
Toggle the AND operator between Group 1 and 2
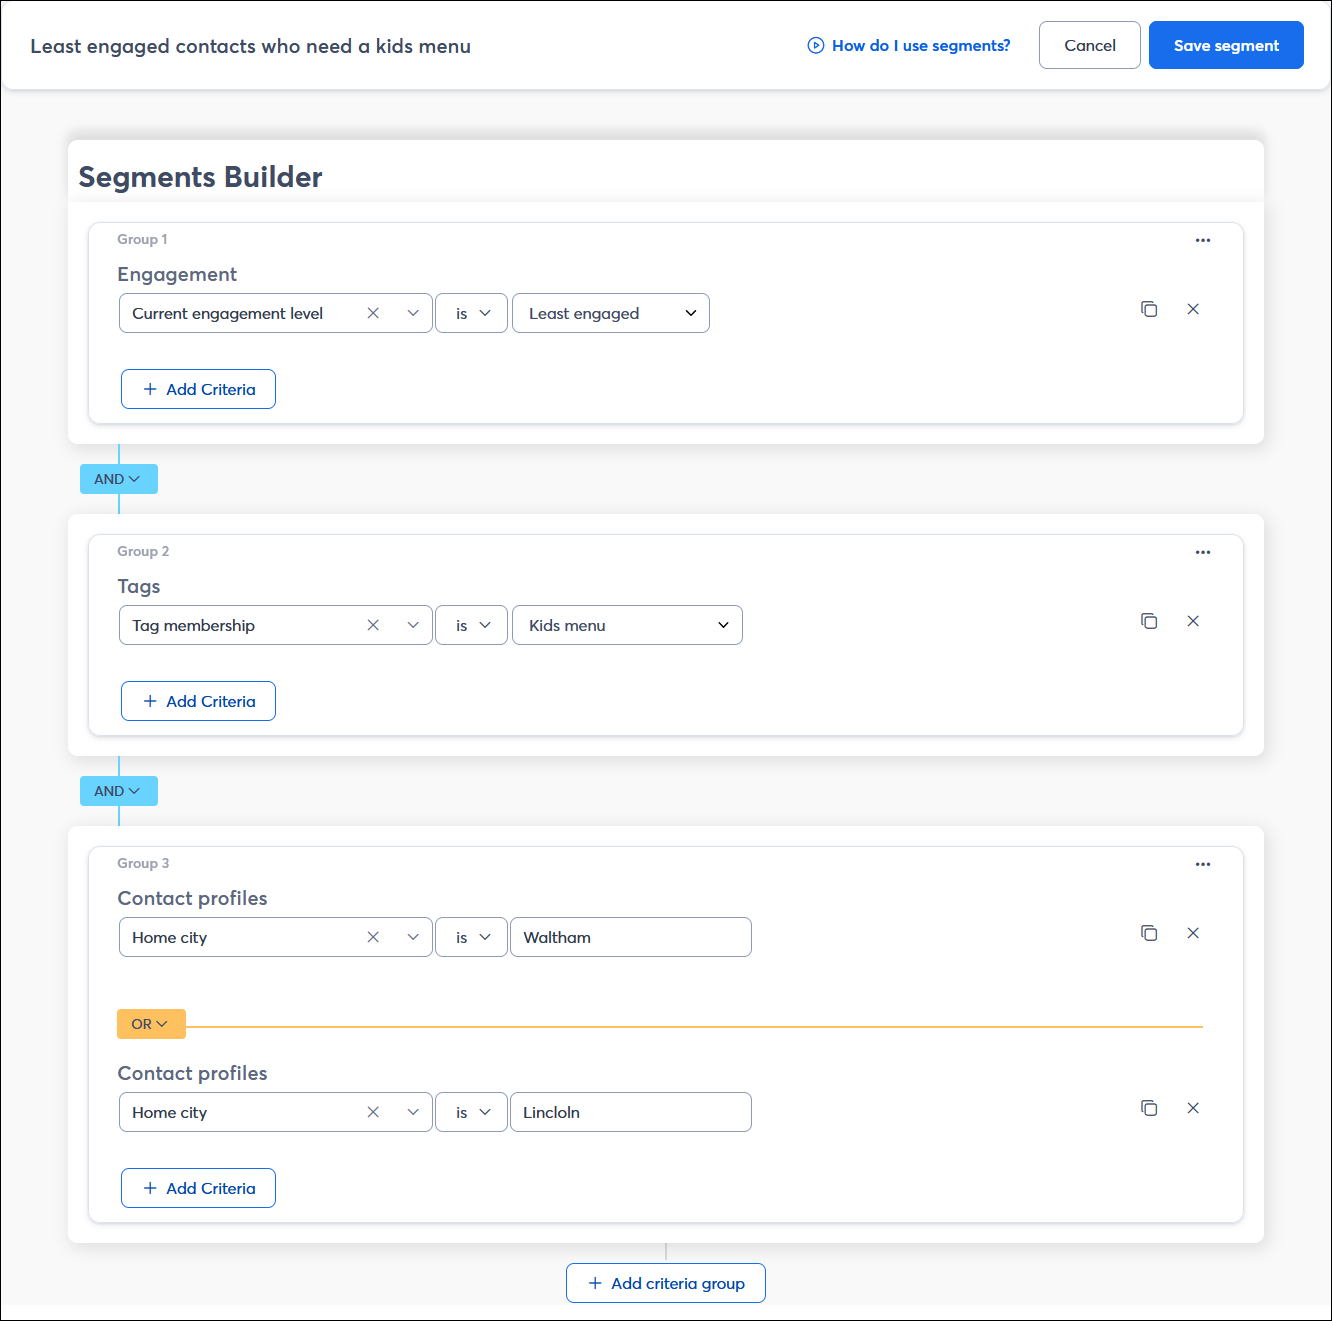point(118,479)
